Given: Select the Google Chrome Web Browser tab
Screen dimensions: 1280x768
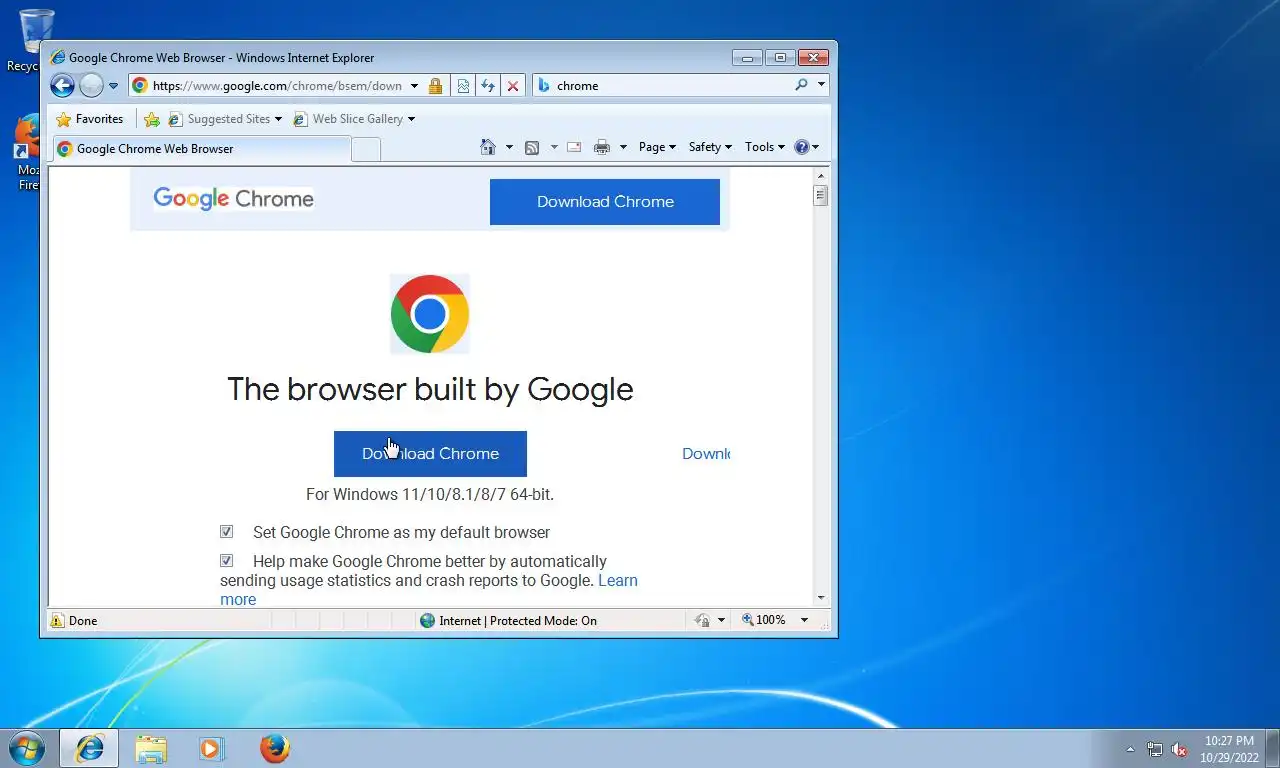Looking at the screenshot, I should pyautogui.click(x=201, y=149).
